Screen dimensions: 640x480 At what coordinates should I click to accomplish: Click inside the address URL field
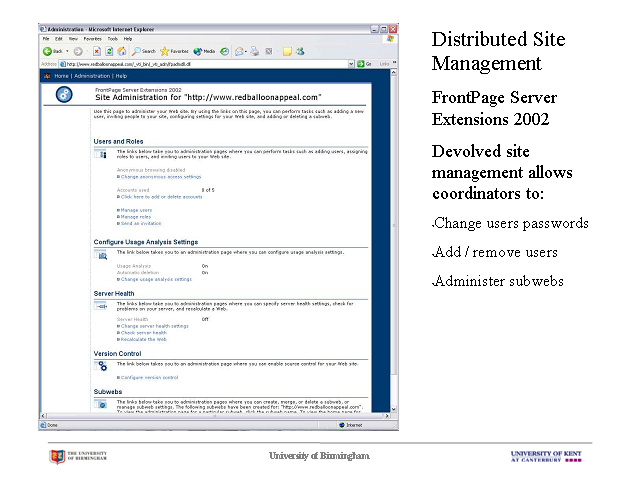click(206, 64)
